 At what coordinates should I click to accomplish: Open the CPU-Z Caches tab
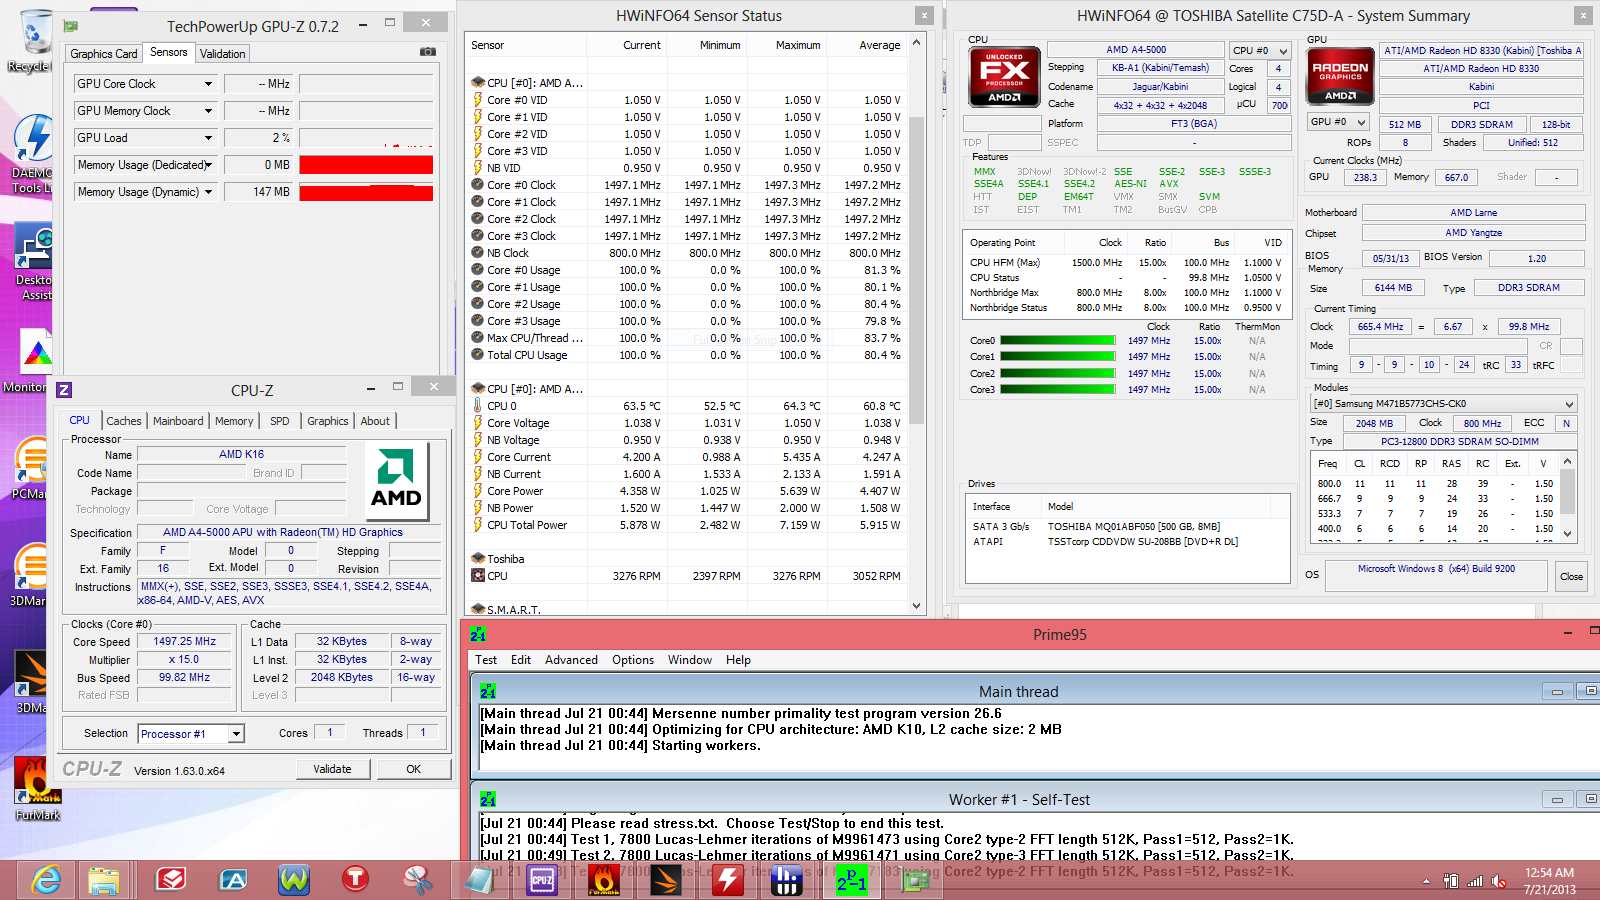pos(124,421)
